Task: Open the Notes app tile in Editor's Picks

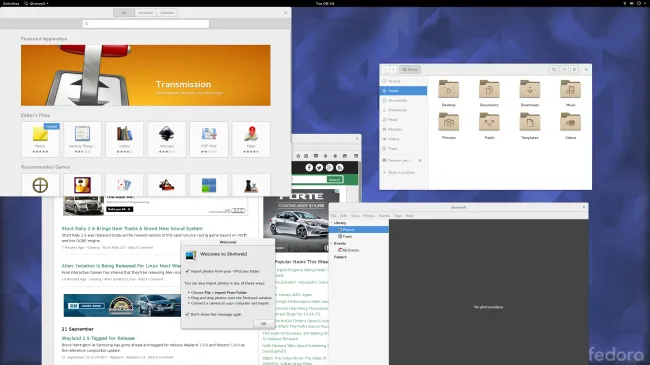Action: (x=40, y=139)
